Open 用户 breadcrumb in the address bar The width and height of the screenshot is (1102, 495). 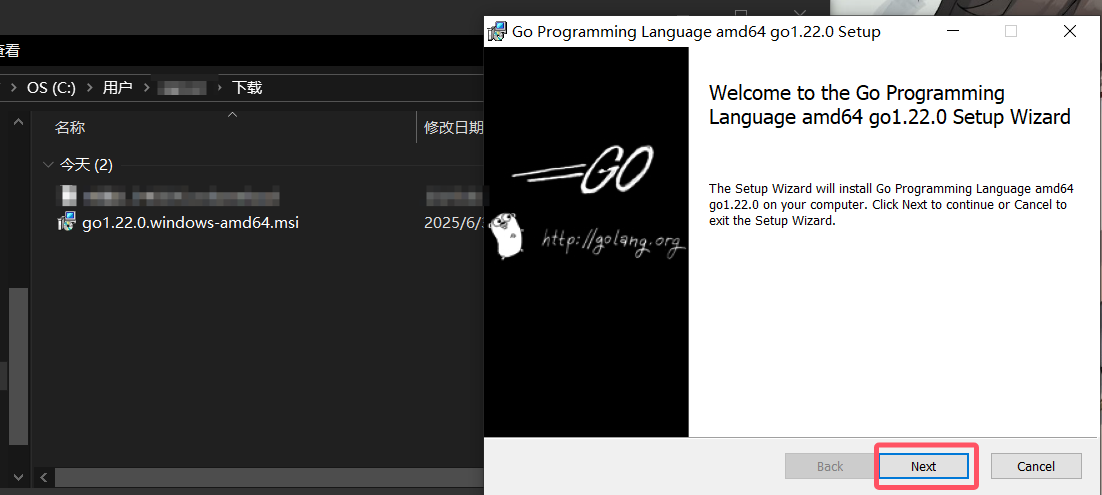pyautogui.click(x=117, y=88)
